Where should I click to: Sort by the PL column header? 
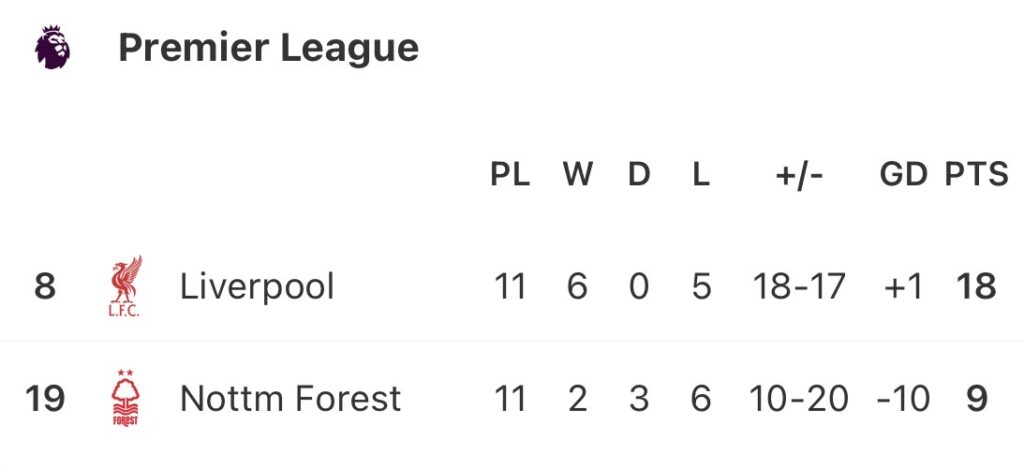pos(510,175)
